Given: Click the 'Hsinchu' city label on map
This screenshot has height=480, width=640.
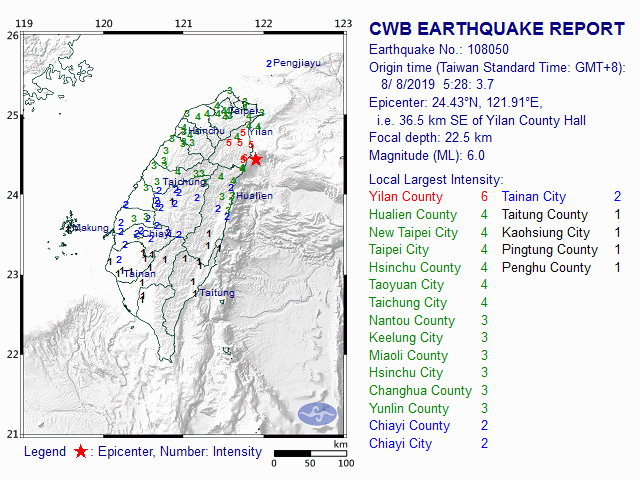Looking at the screenshot, I should tap(207, 131).
